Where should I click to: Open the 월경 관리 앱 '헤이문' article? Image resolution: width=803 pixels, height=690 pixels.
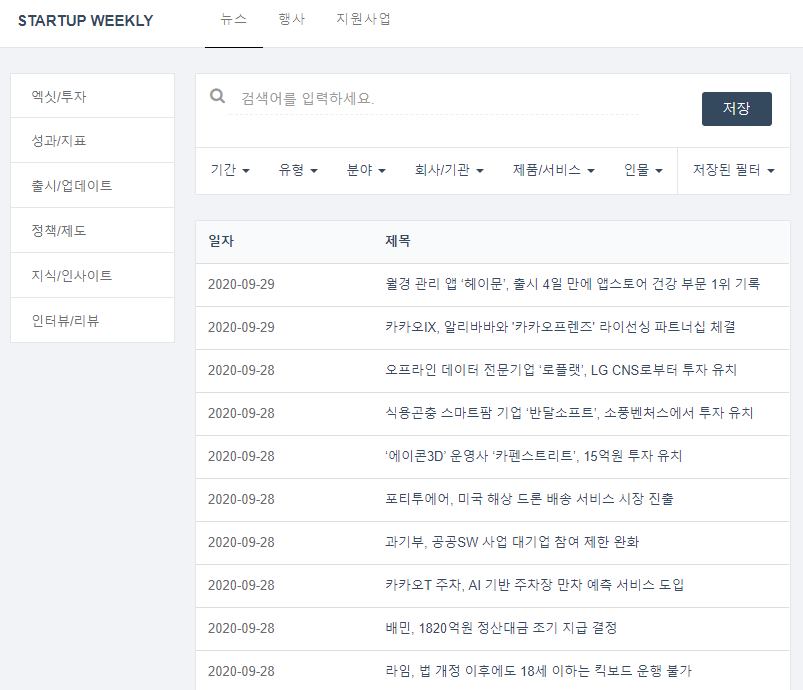tap(572, 284)
